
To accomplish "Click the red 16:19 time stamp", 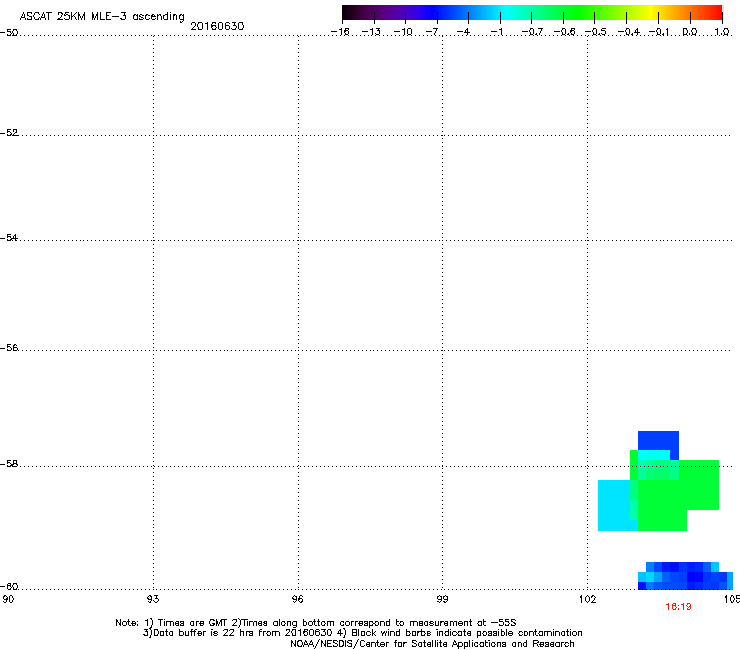I will 678,607.
